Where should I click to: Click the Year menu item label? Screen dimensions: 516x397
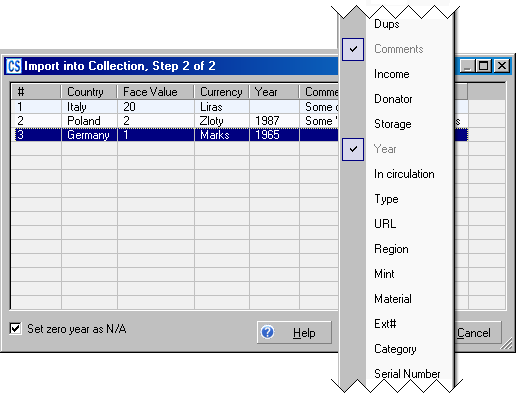385,149
